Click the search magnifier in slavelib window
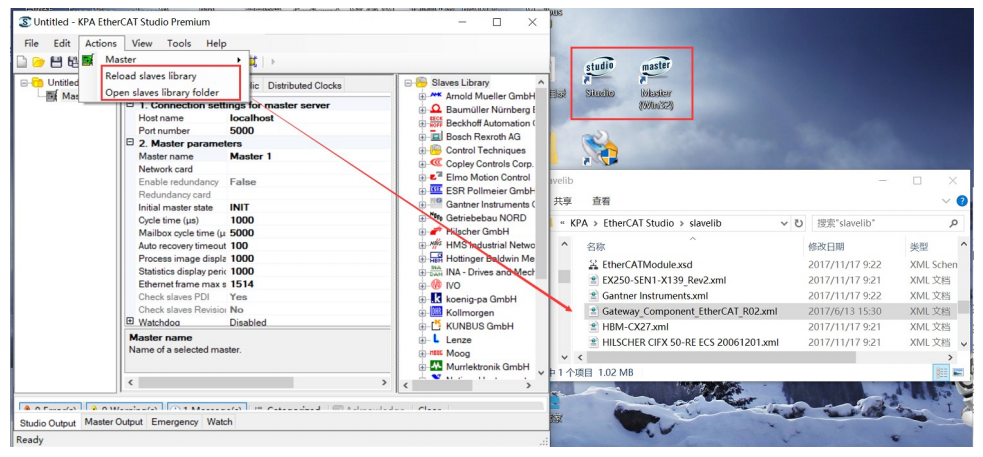Viewport: 983px width, 457px height. pyautogui.click(x=953, y=223)
